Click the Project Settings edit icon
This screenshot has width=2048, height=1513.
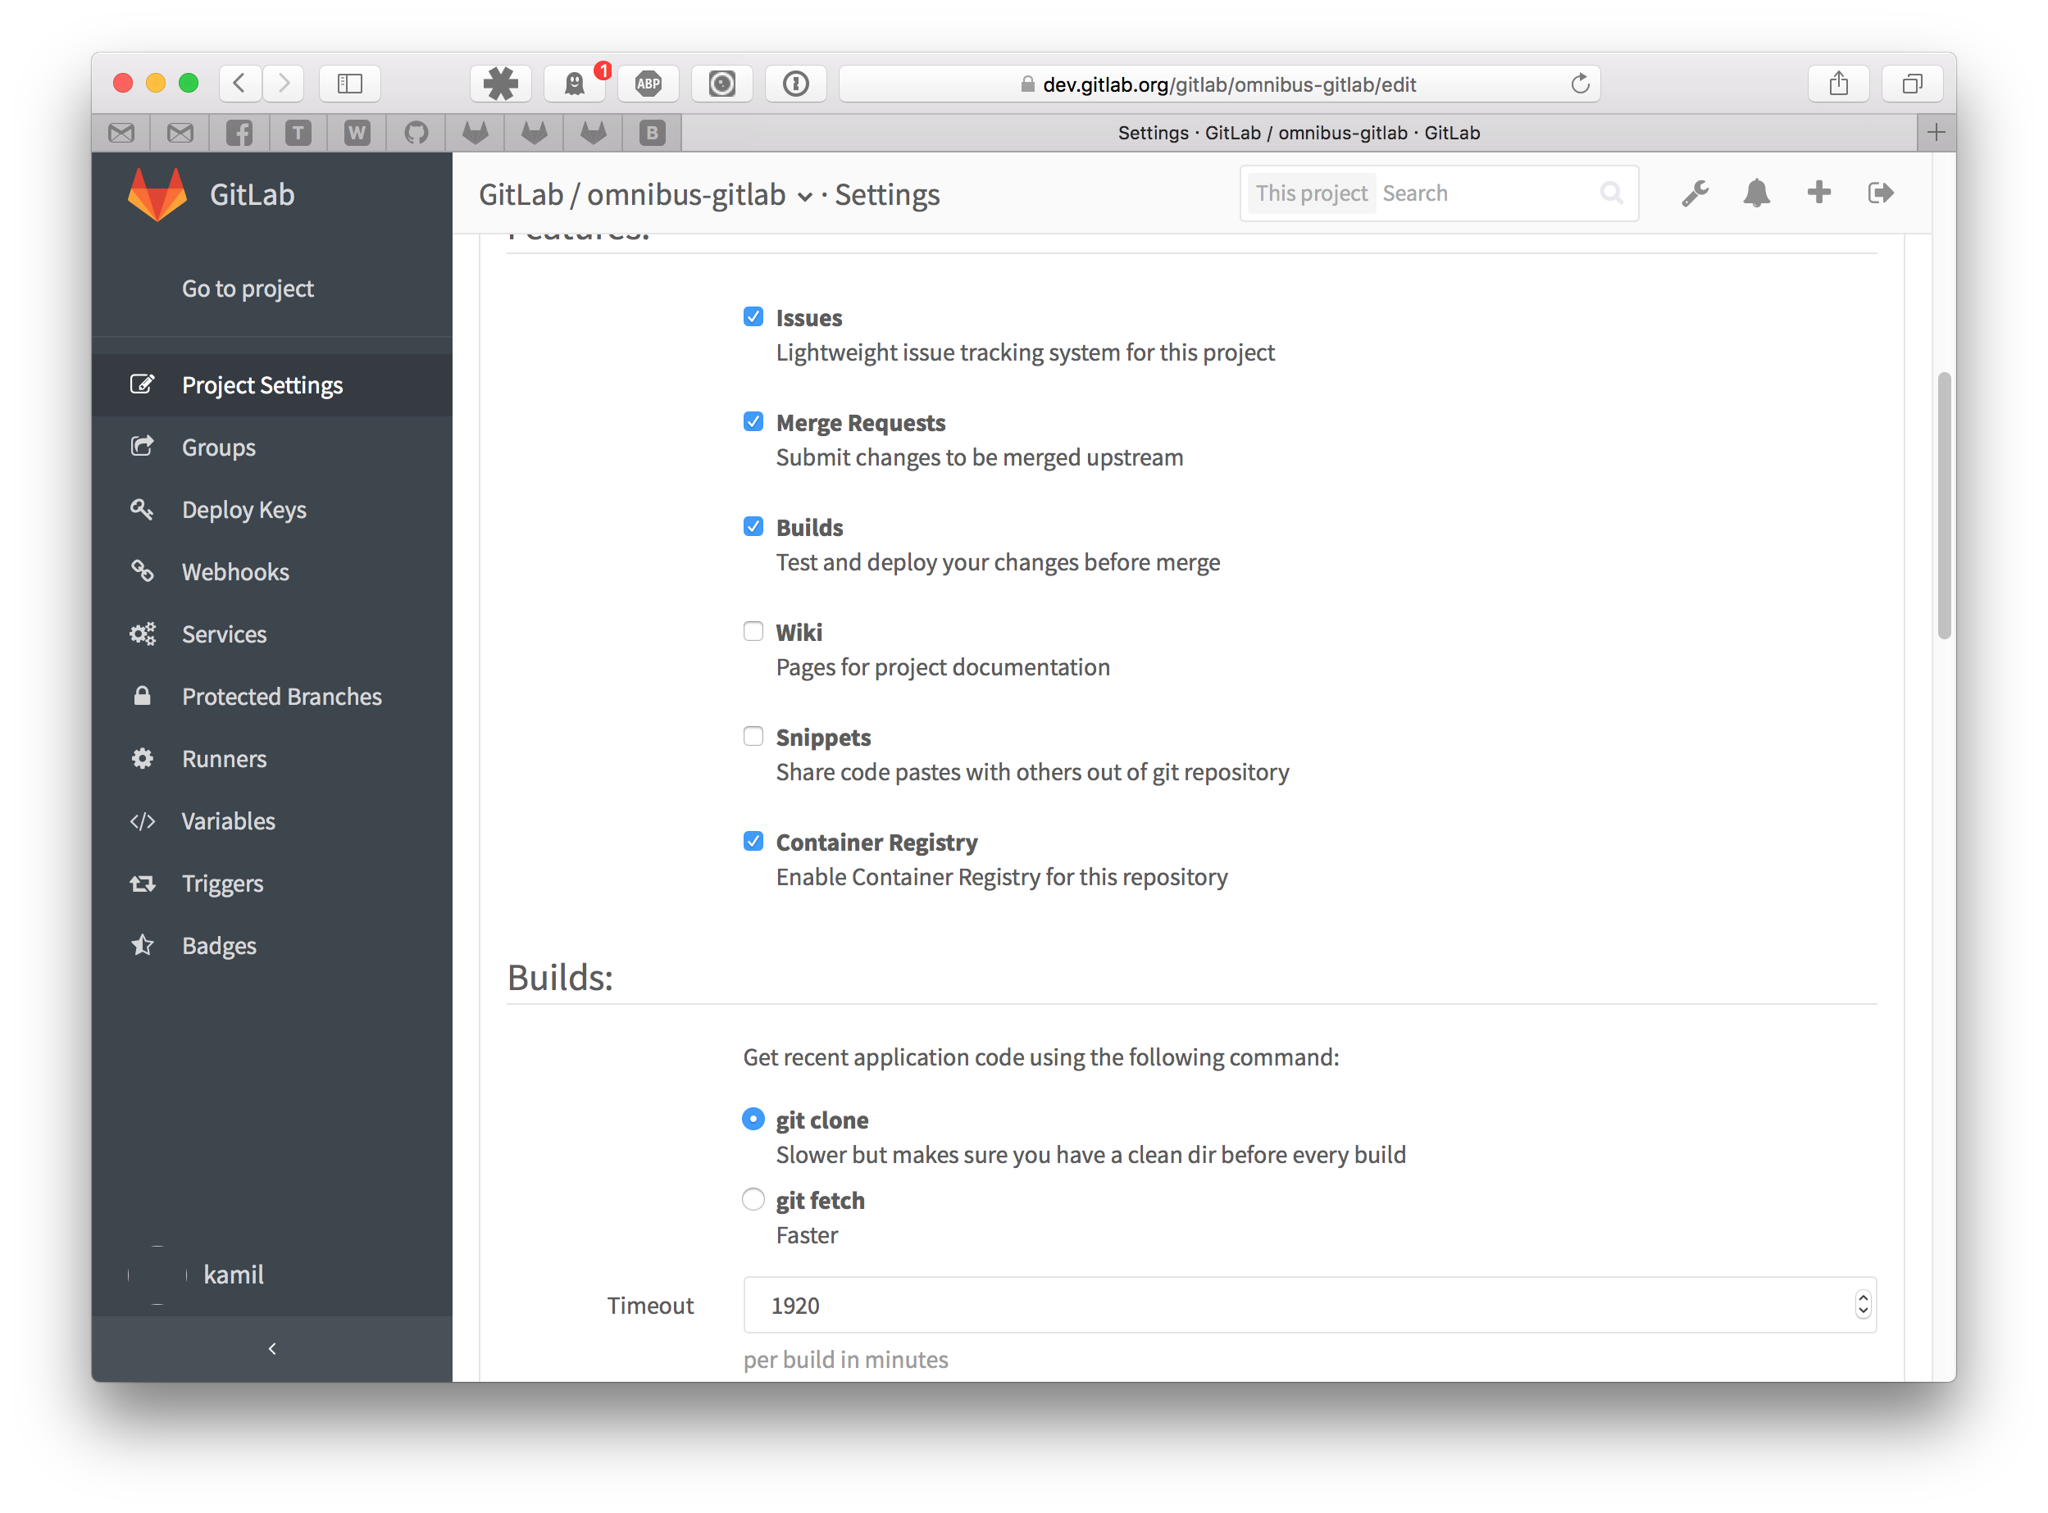click(x=143, y=384)
